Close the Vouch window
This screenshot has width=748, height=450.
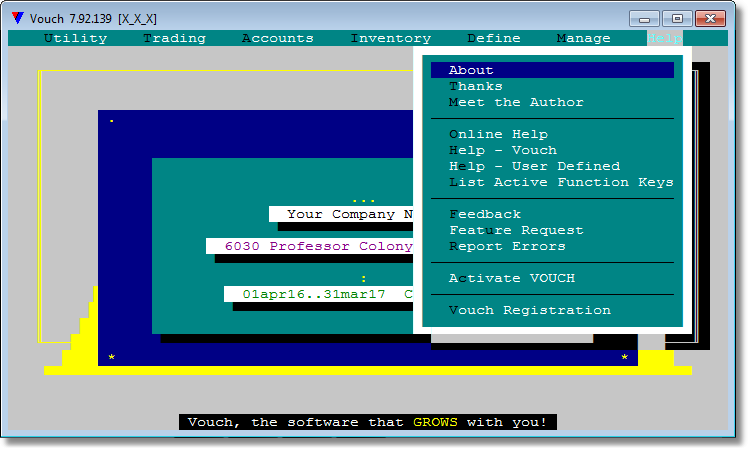coord(710,19)
